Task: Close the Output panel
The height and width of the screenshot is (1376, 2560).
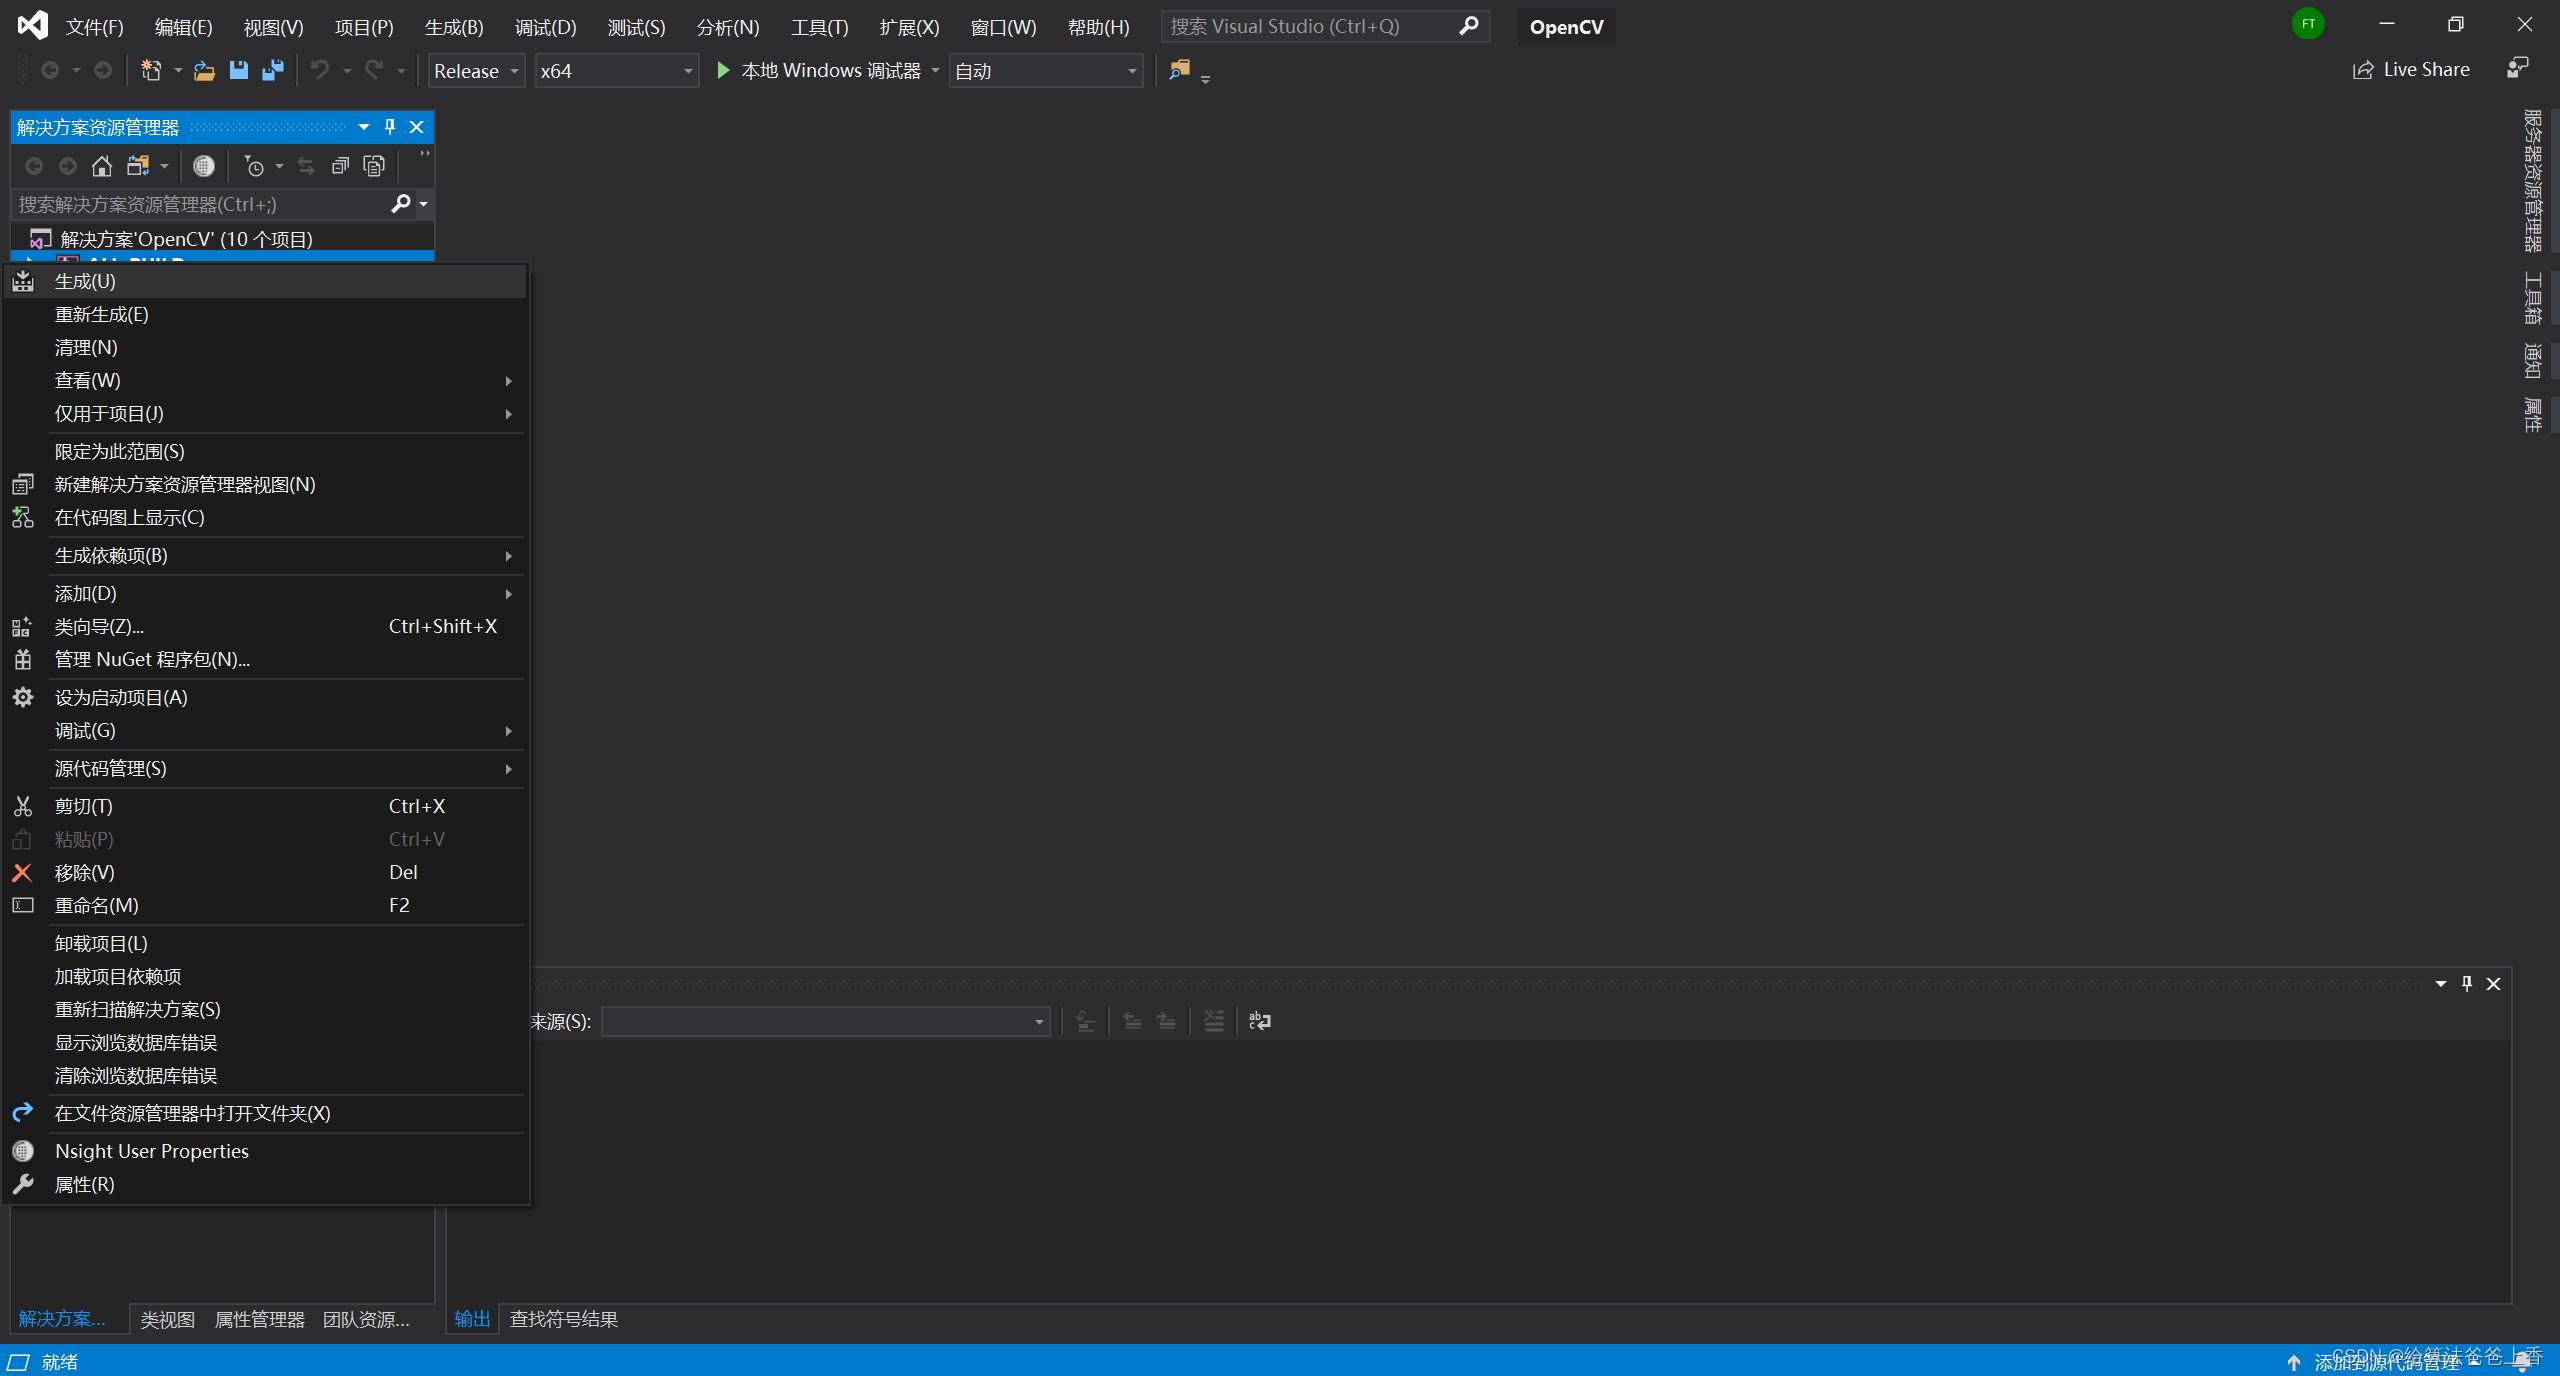Action: (x=2494, y=984)
